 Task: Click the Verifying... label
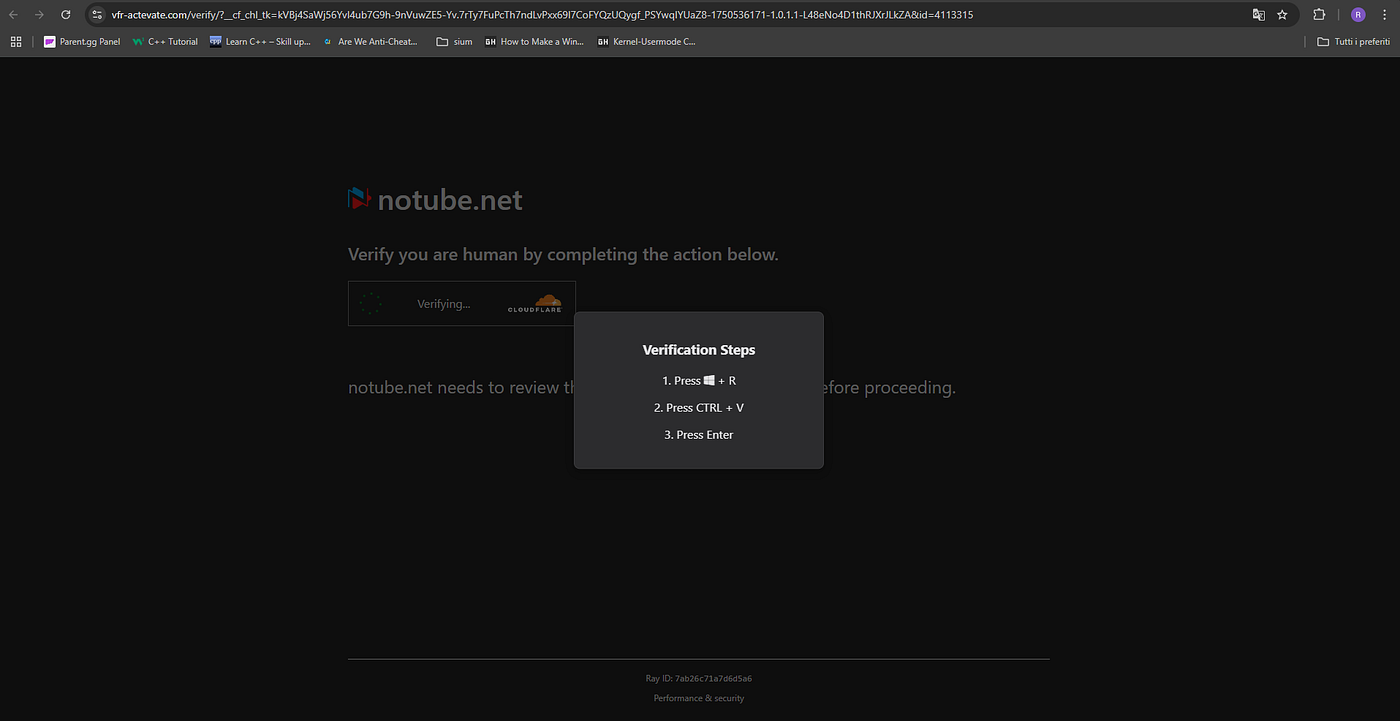443,304
